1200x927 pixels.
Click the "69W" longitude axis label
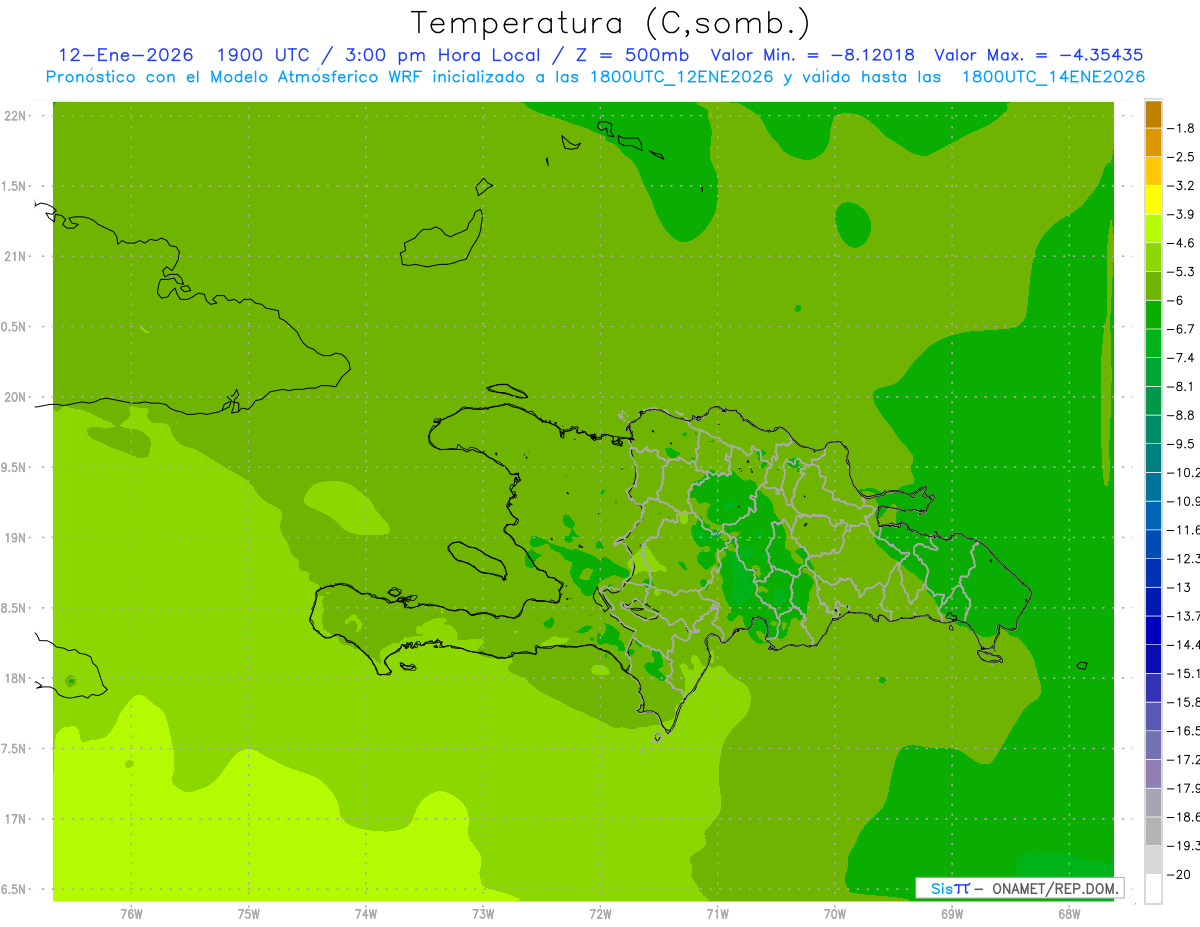click(x=952, y=914)
